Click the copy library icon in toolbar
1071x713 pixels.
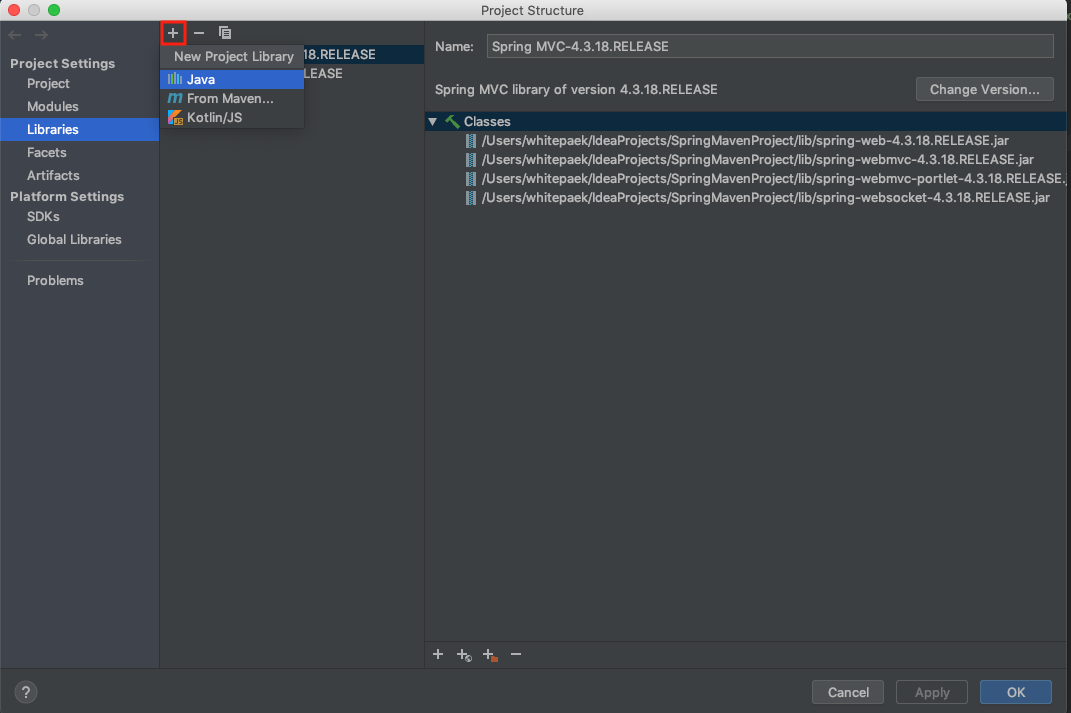pos(225,33)
